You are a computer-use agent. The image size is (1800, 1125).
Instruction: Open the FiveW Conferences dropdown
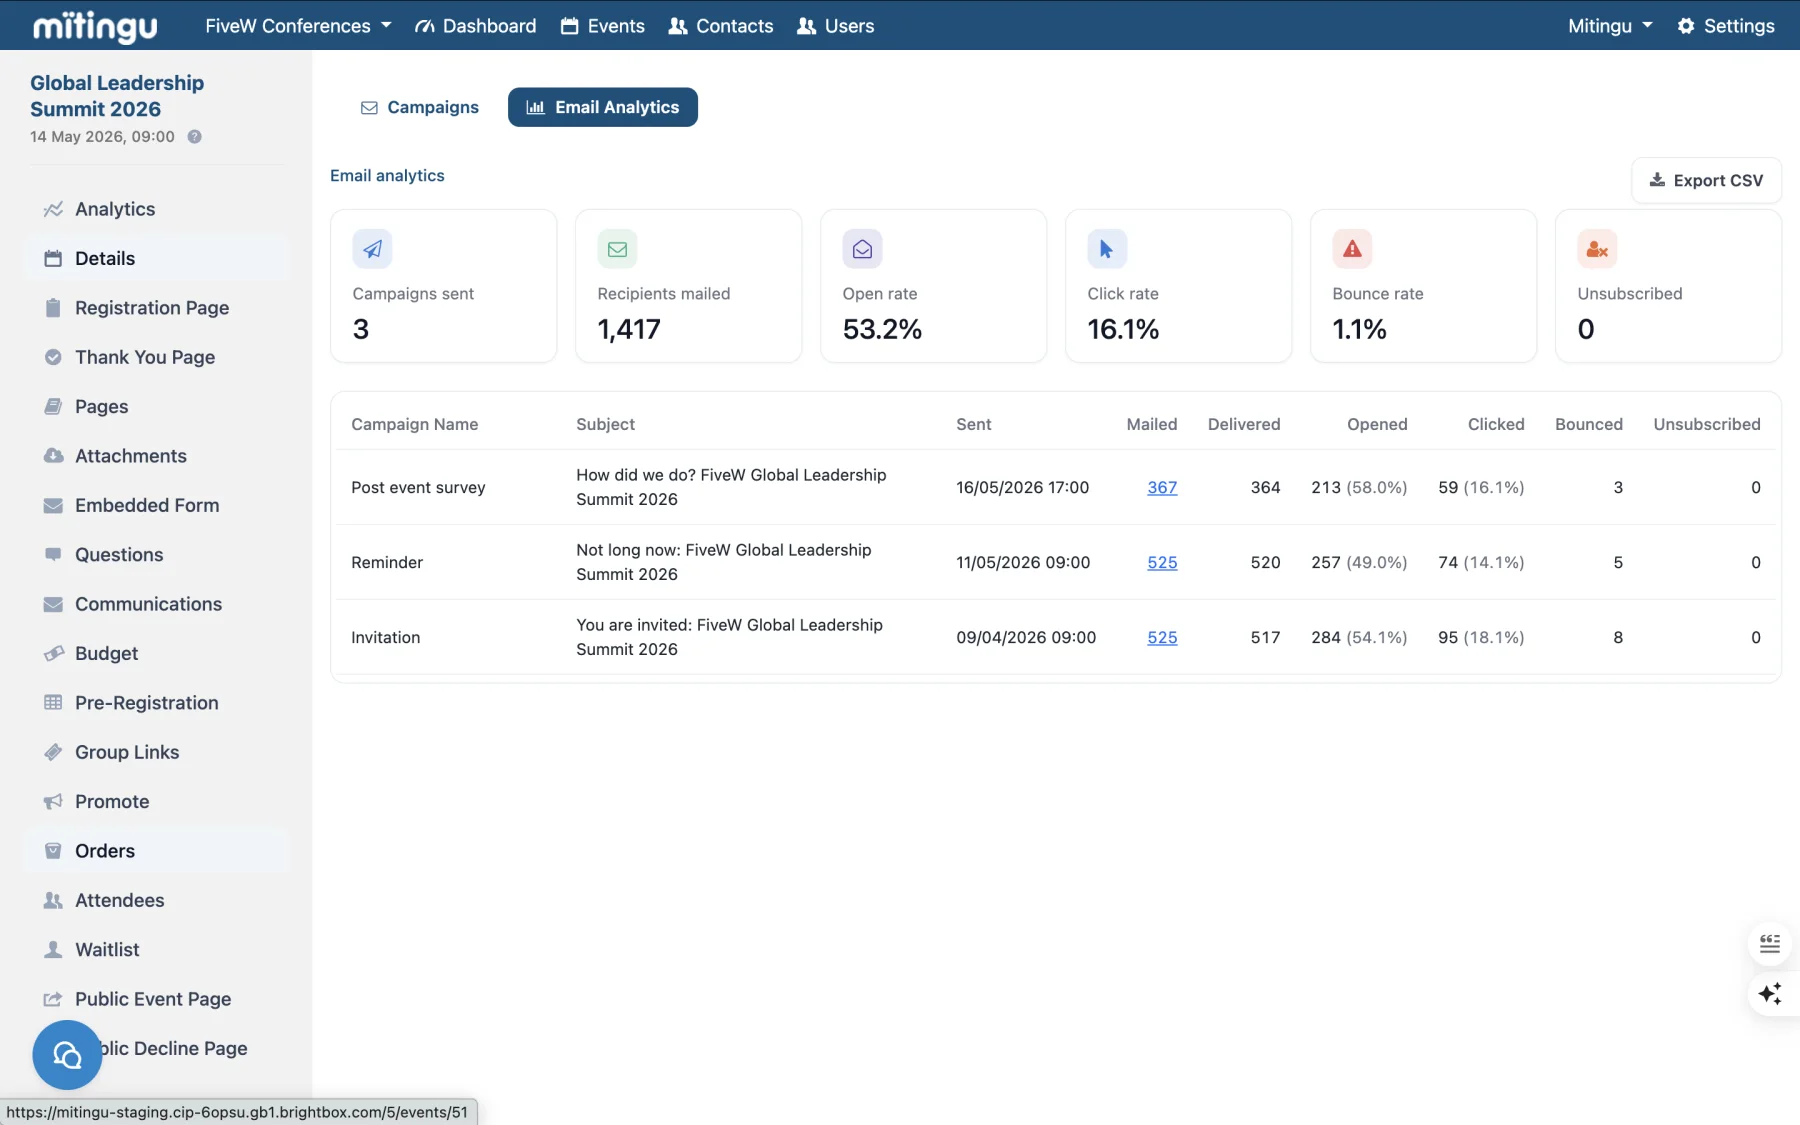pos(298,26)
